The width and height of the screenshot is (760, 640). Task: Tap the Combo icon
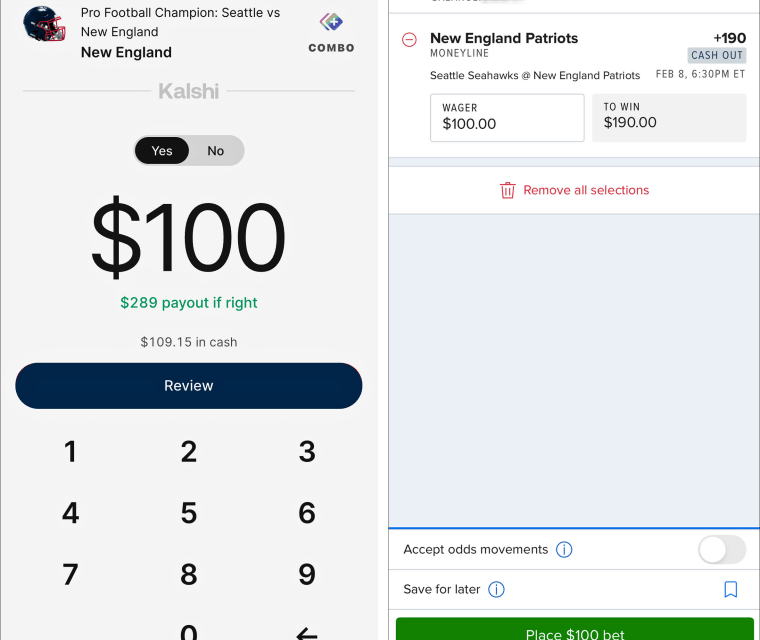pos(331,24)
